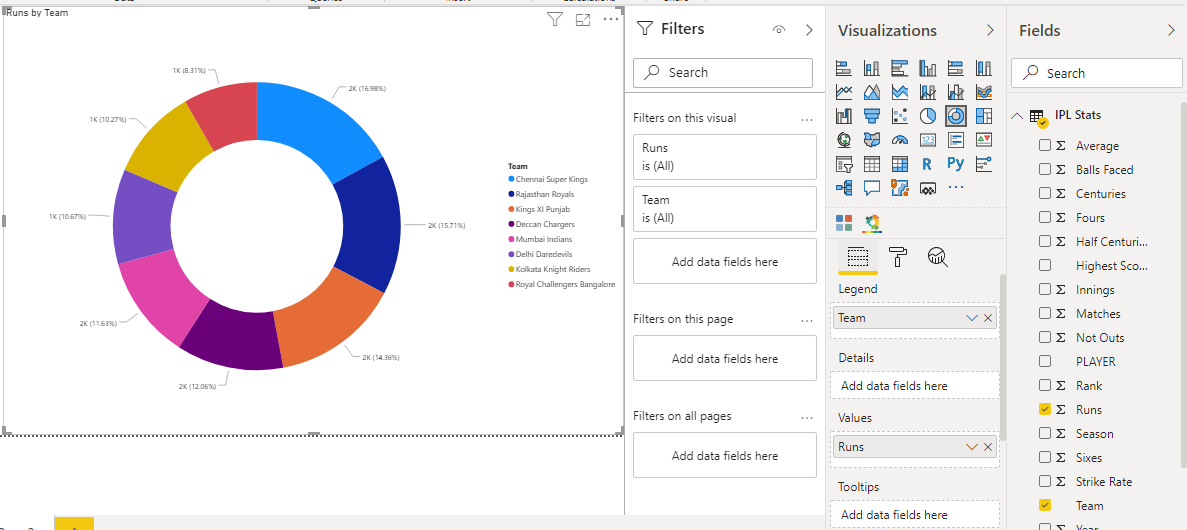Click Royal Challengers Bangalore legend color dot

(512, 285)
